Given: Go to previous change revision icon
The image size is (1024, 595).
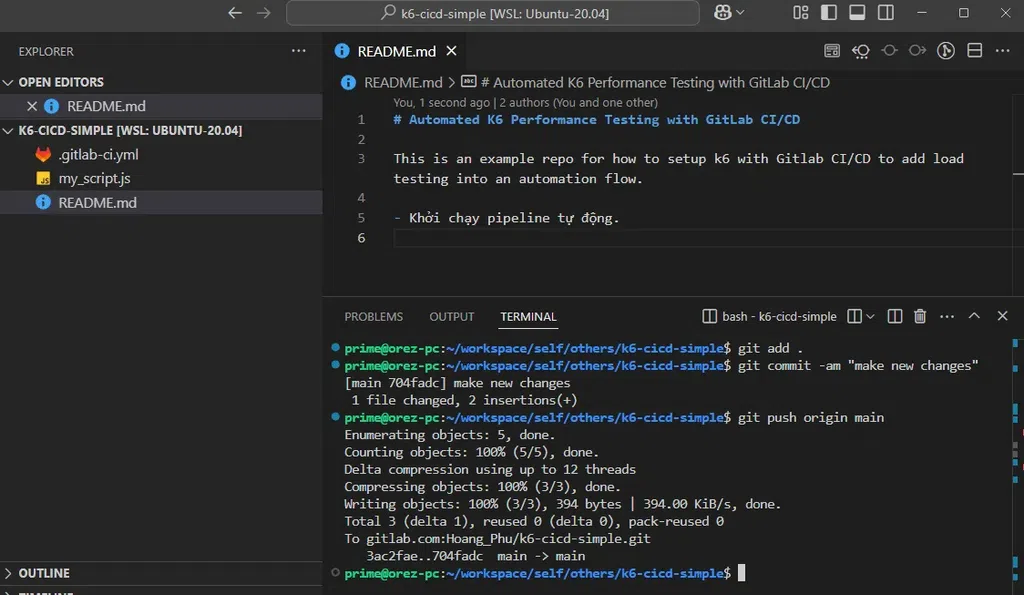Looking at the screenshot, I should coord(889,50).
